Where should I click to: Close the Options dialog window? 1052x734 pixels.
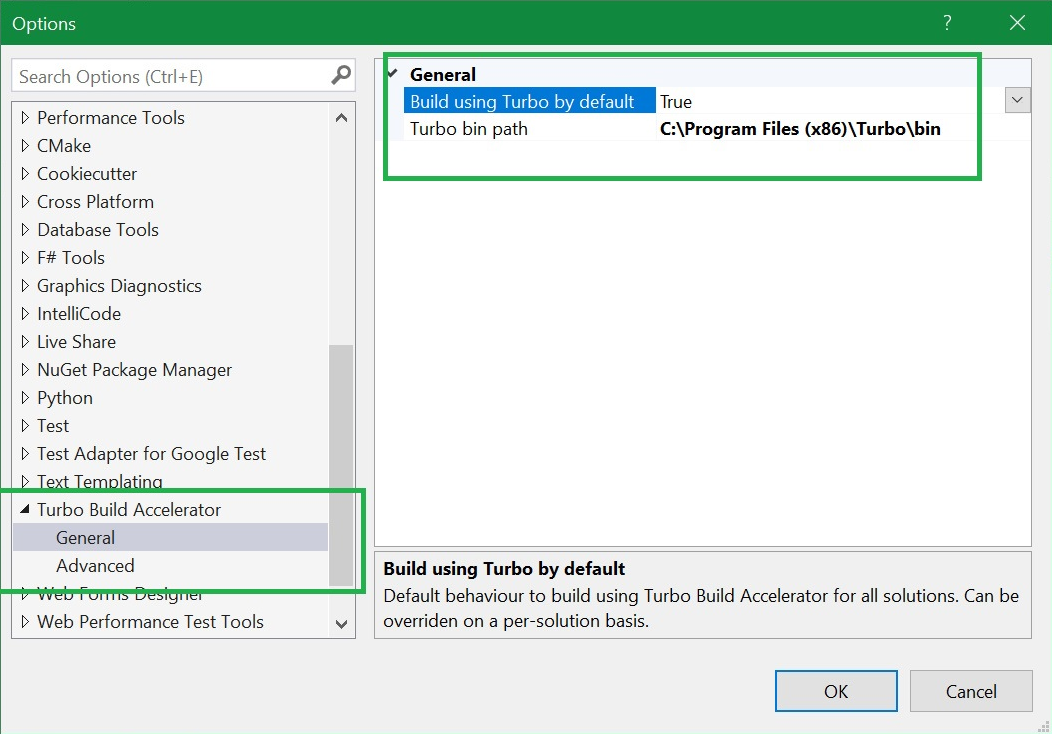(x=1017, y=22)
